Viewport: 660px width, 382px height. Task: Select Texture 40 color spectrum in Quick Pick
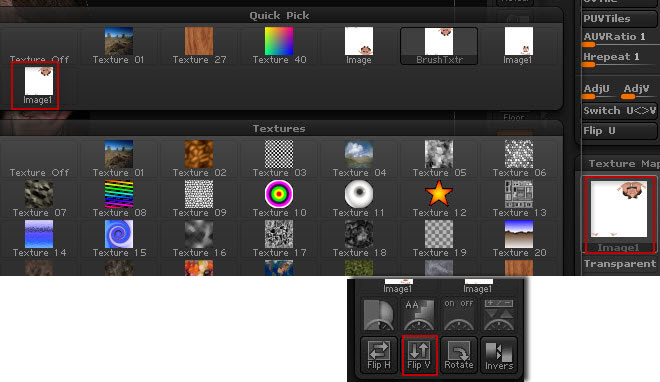click(279, 46)
